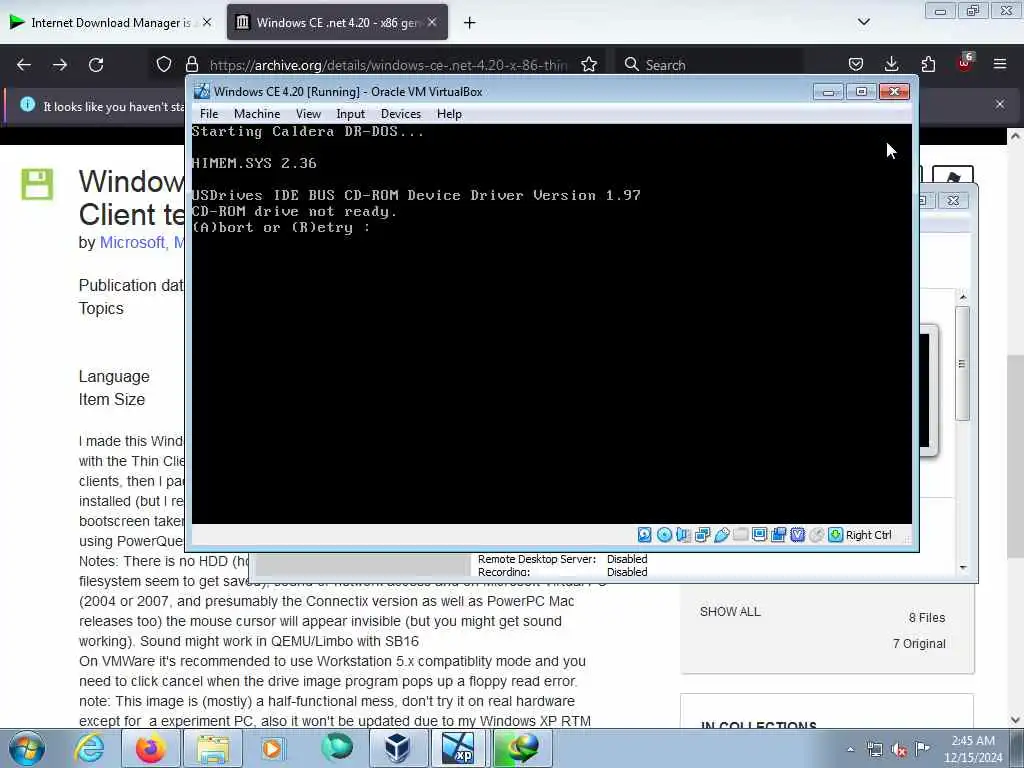Open Windows Media Player from taskbar
1024x768 pixels.
pos(272,748)
